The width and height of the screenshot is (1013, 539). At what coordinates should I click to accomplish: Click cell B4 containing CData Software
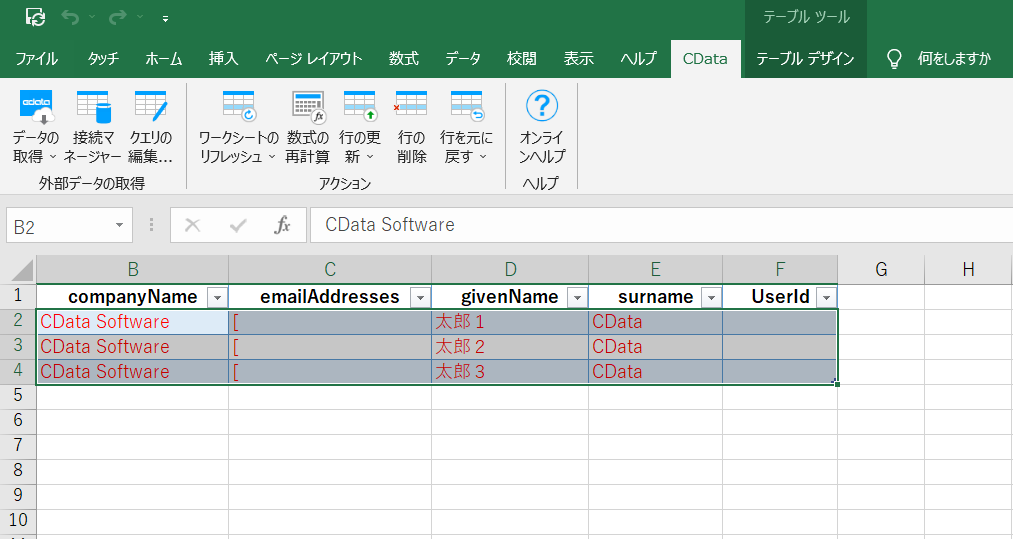click(132, 372)
